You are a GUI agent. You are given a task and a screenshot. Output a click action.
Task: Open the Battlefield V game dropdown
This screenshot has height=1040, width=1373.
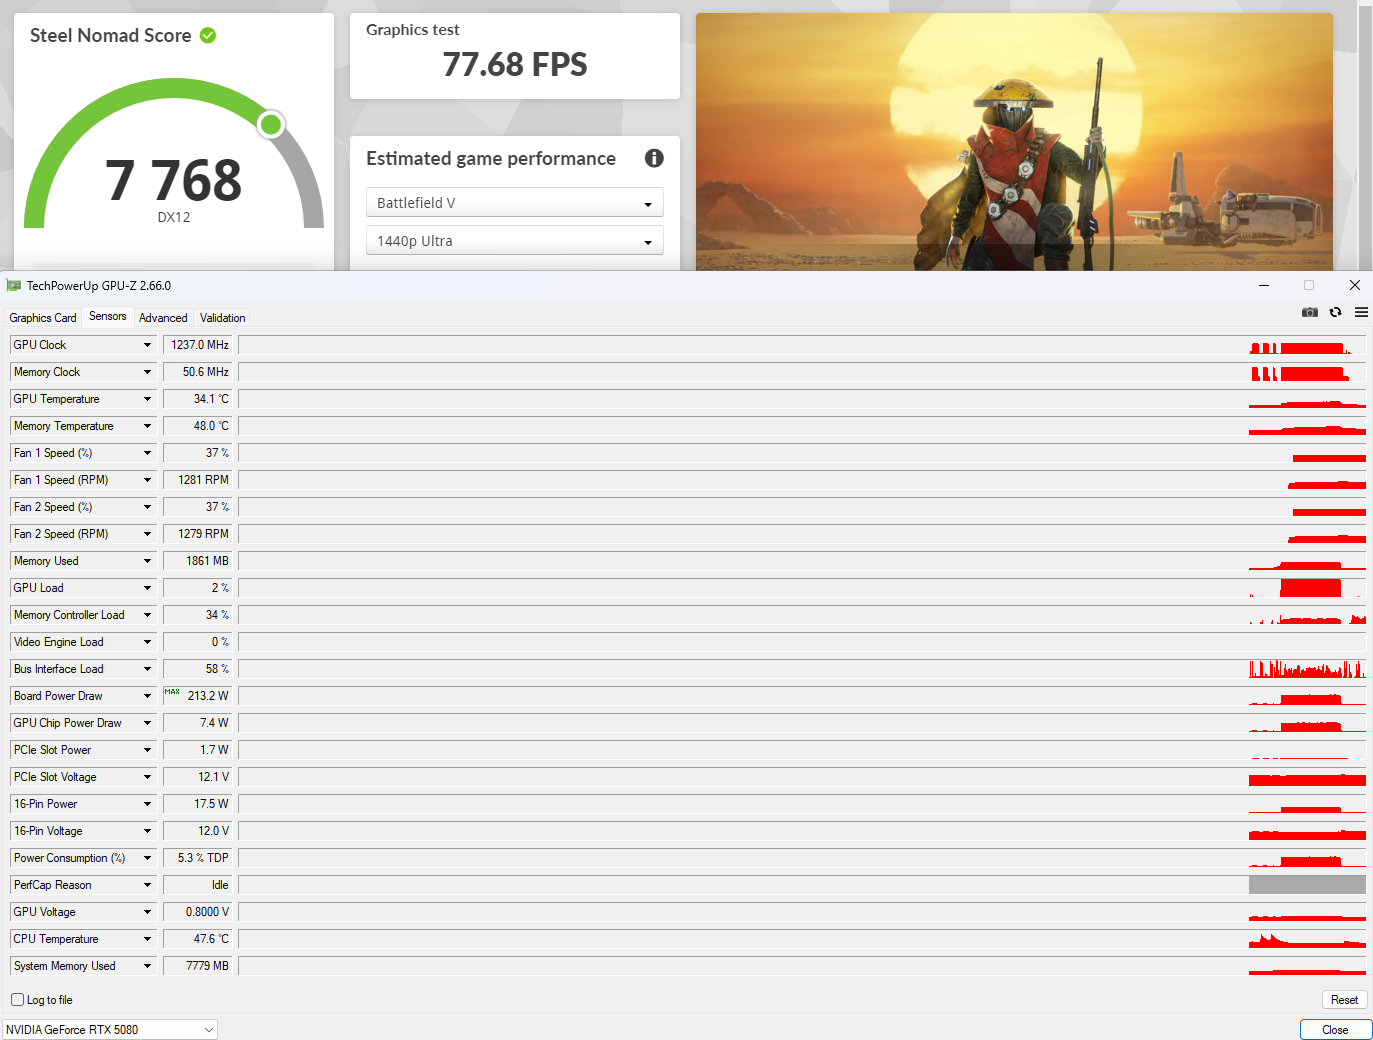coord(515,202)
